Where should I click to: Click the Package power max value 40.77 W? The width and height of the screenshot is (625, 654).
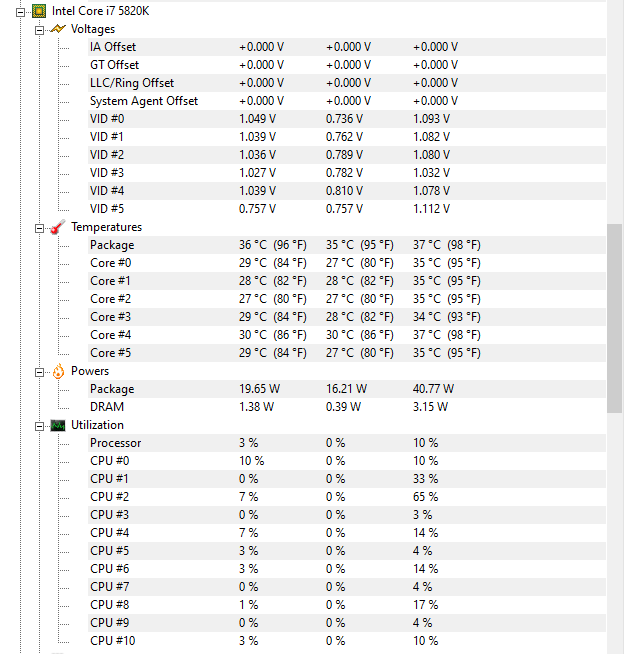[x=433, y=389]
